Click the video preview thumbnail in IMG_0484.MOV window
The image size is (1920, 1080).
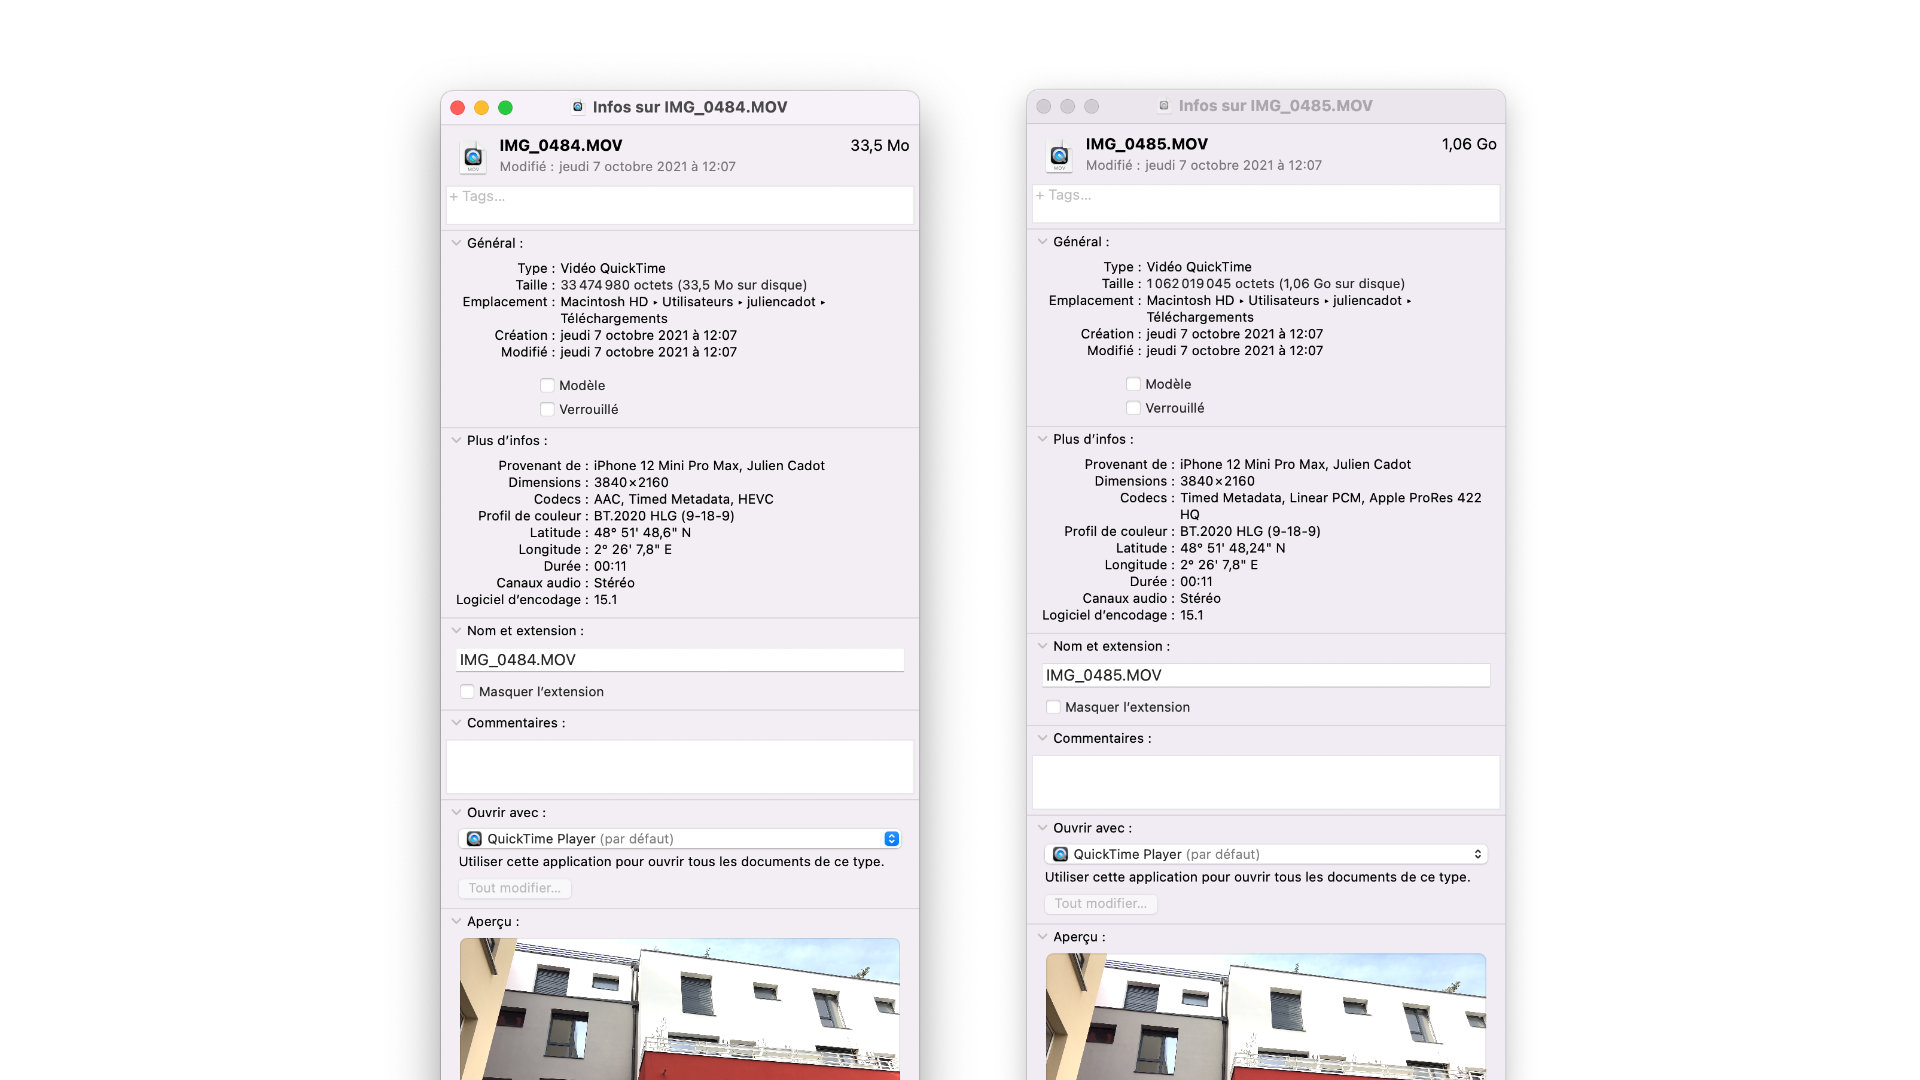pyautogui.click(x=680, y=1009)
